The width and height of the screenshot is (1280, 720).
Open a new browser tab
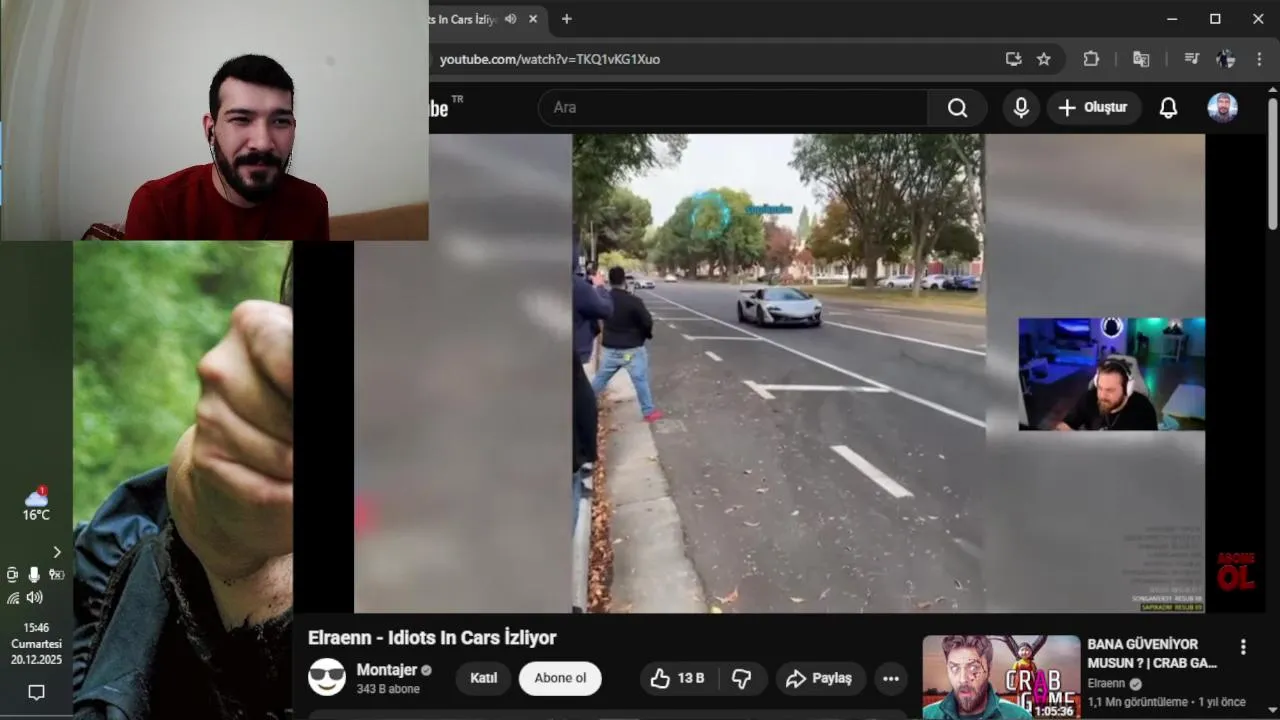tap(566, 19)
